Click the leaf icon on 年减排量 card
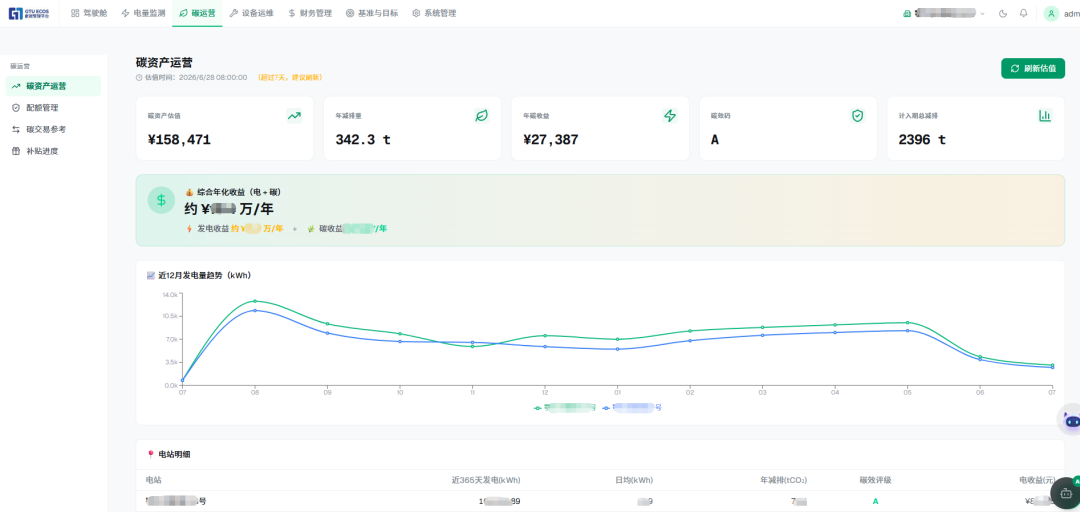The width and height of the screenshot is (1080, 512). point(481,116)
